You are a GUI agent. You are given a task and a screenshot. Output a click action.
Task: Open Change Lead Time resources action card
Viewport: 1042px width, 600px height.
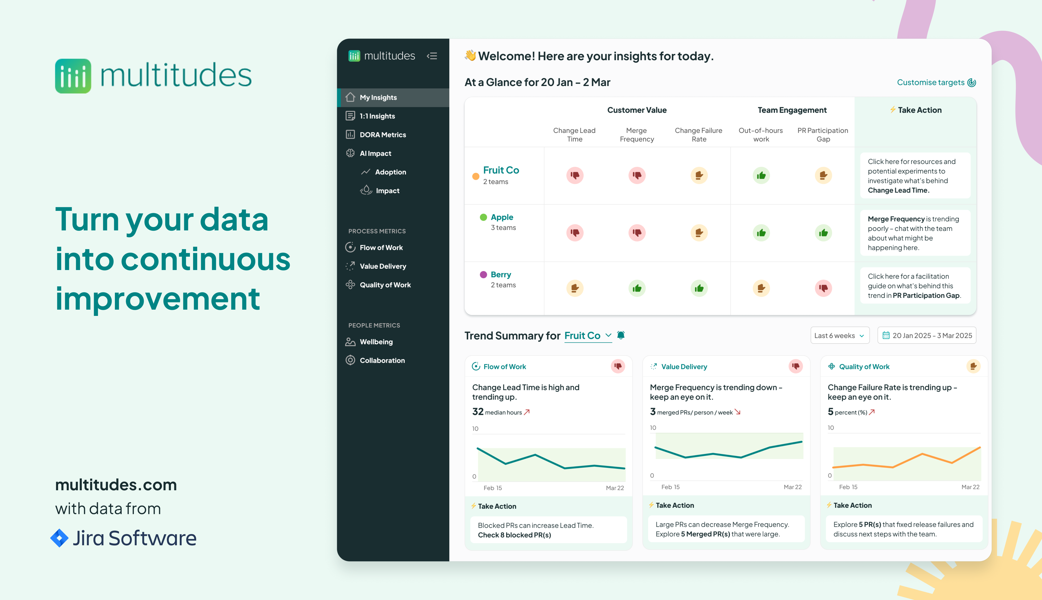[915, 175]
